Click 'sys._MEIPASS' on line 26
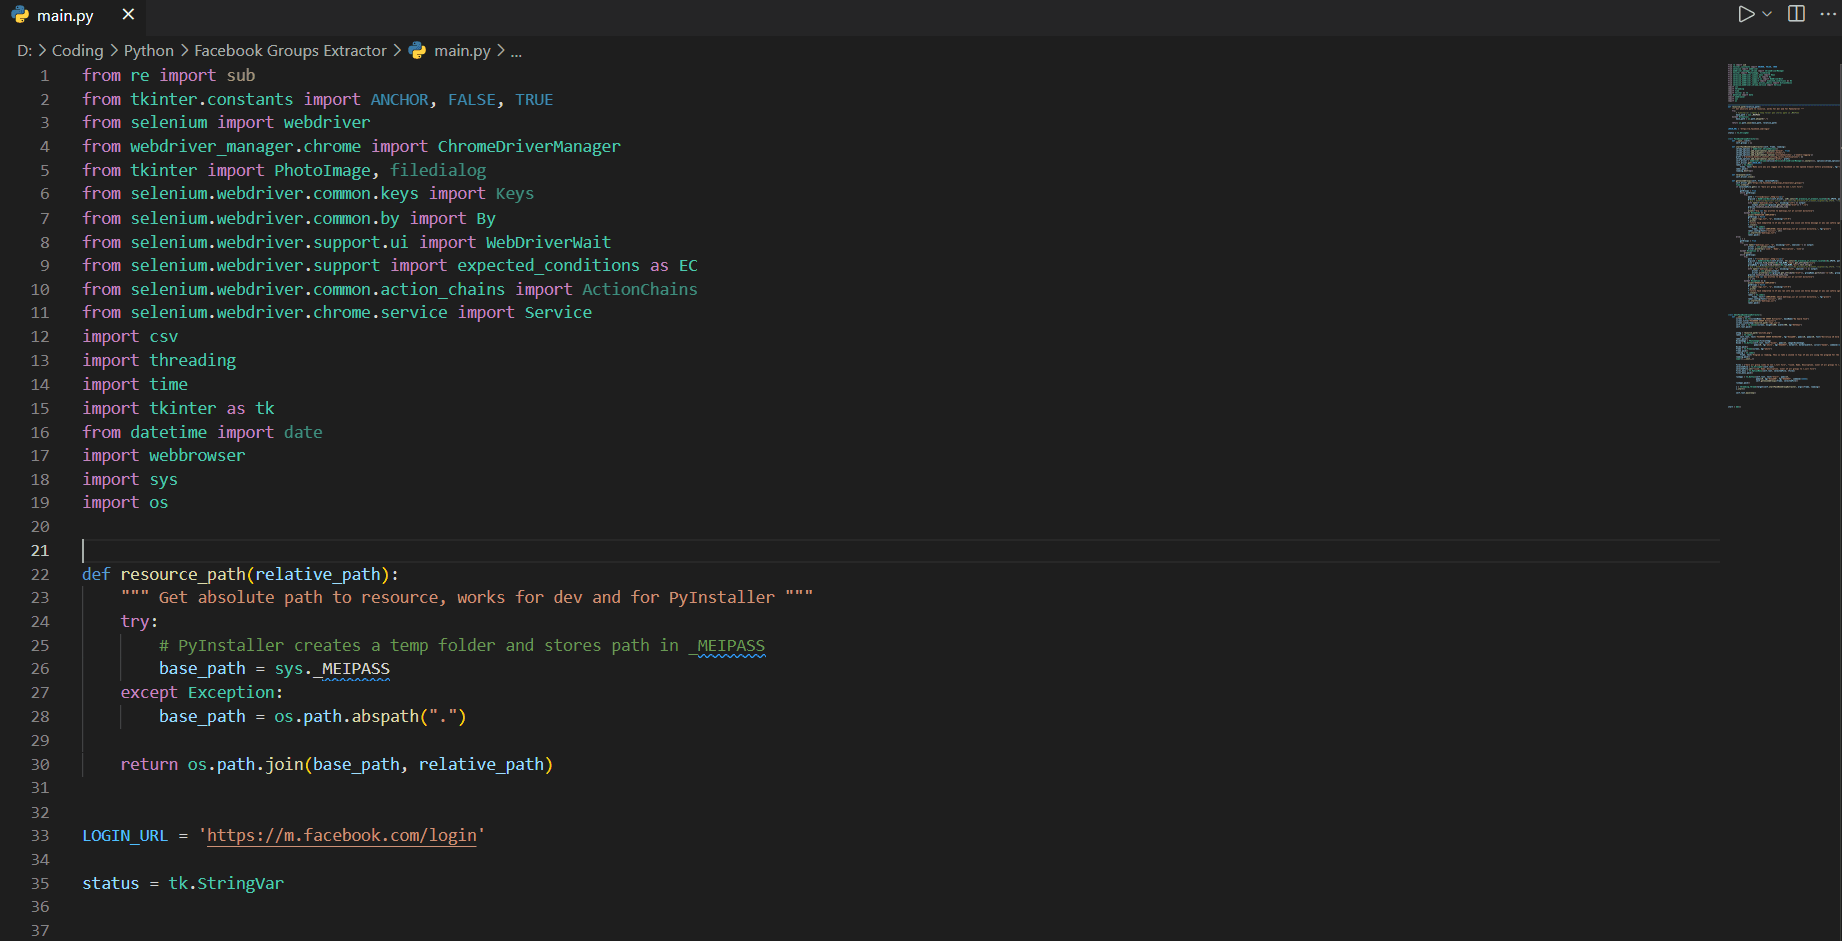Screen dimensions: 1842x941 [x=332, y=669]
